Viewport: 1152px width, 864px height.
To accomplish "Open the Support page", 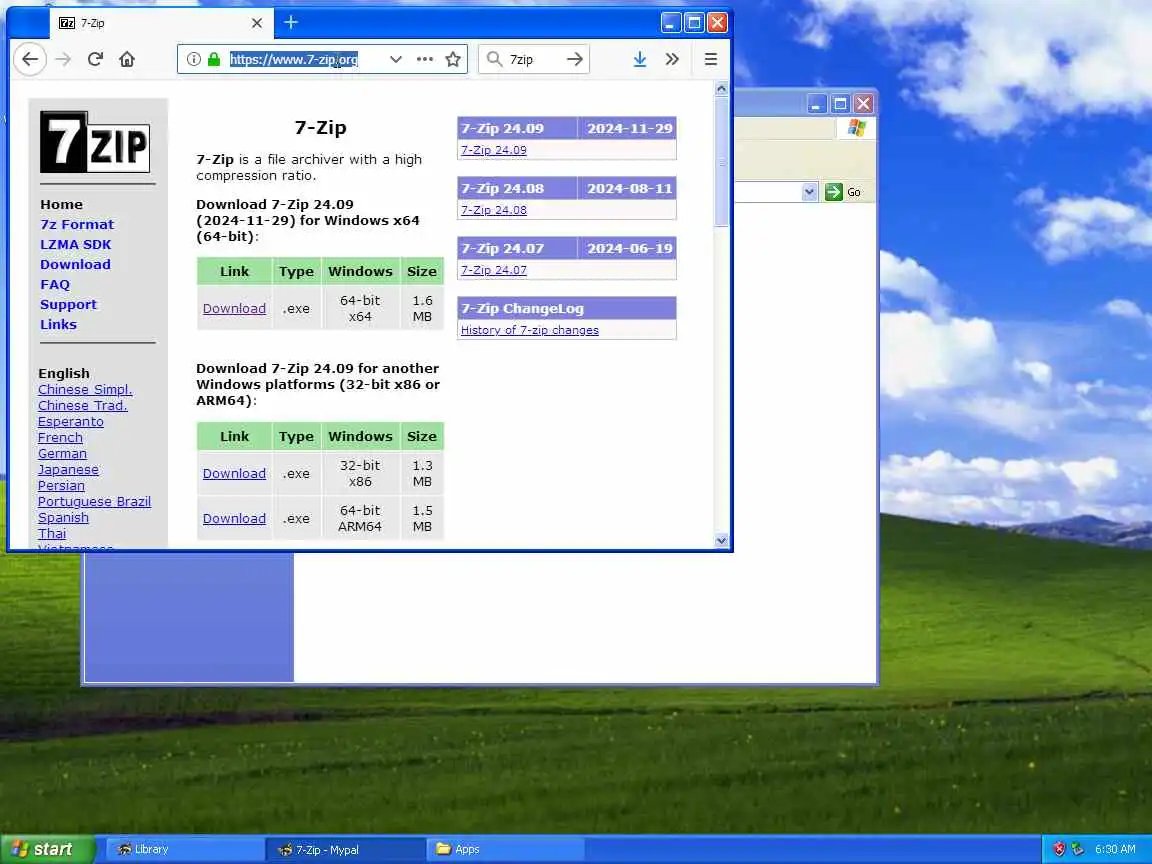I will pyautogui.click(x=68, y=304).
